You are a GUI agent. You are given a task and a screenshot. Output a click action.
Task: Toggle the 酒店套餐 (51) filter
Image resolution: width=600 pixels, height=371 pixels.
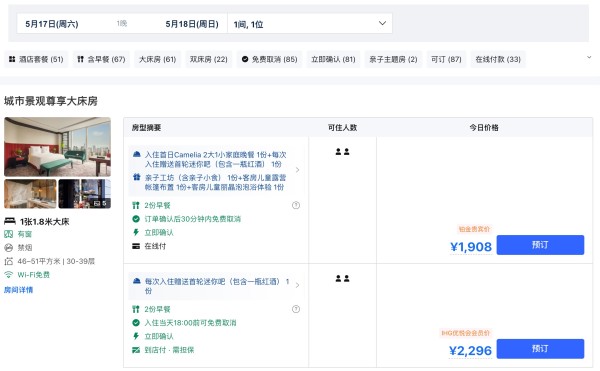click(x=36, y=59)
